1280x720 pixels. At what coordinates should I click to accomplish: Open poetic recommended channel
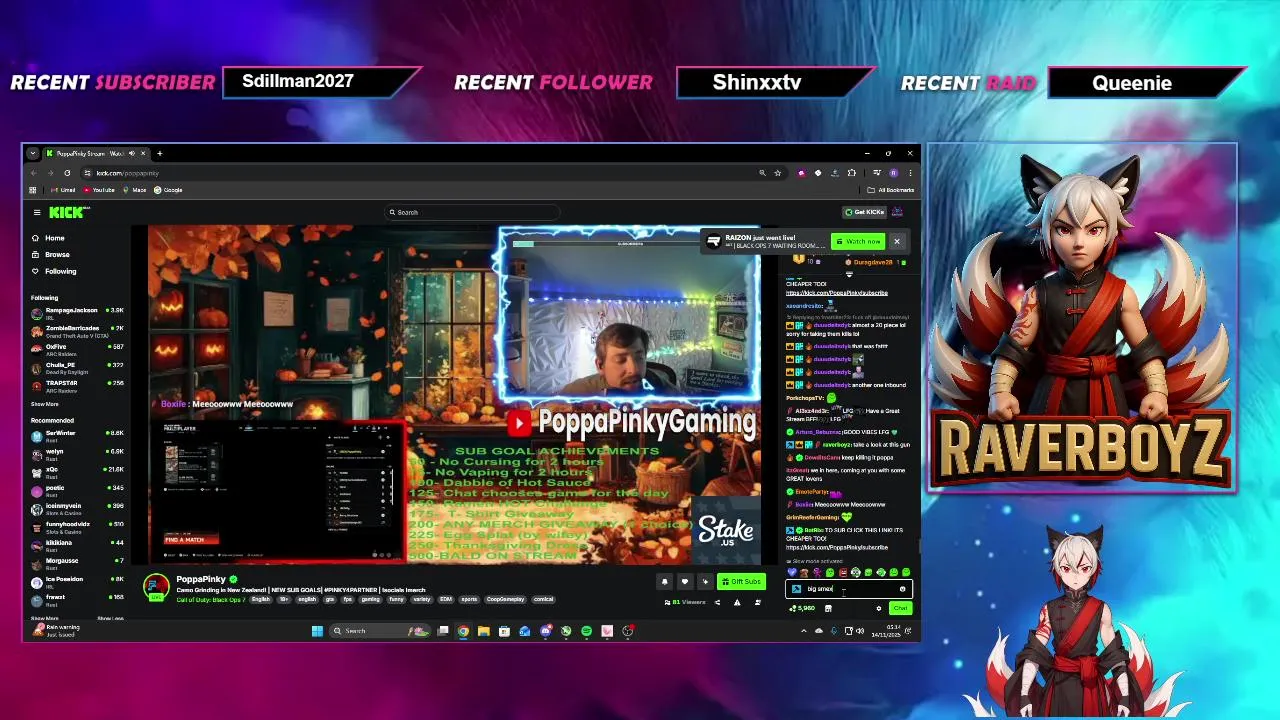[77, 490]
